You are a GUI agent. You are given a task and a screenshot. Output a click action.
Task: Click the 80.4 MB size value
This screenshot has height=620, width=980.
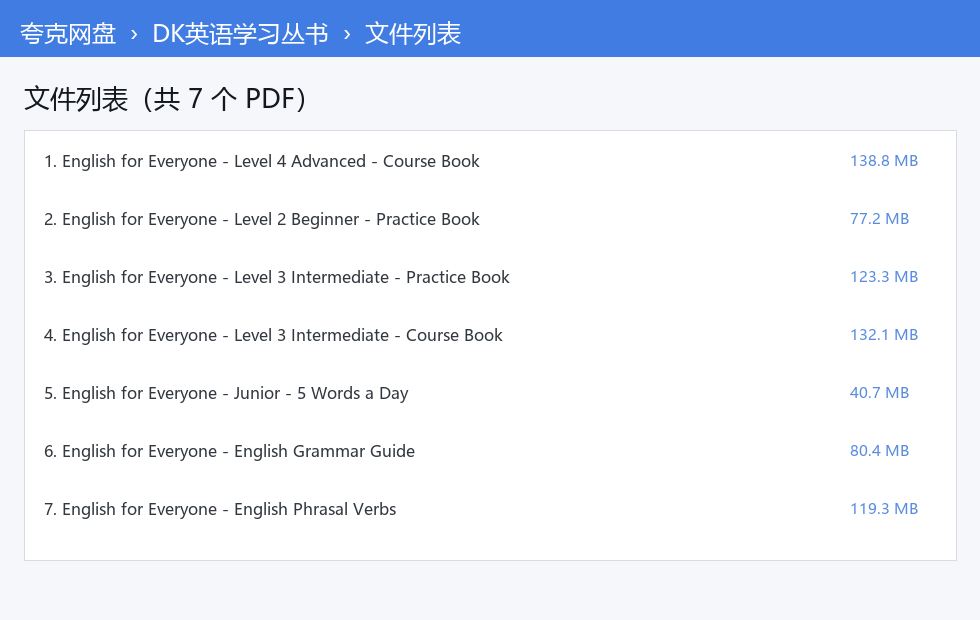point(879,451)
